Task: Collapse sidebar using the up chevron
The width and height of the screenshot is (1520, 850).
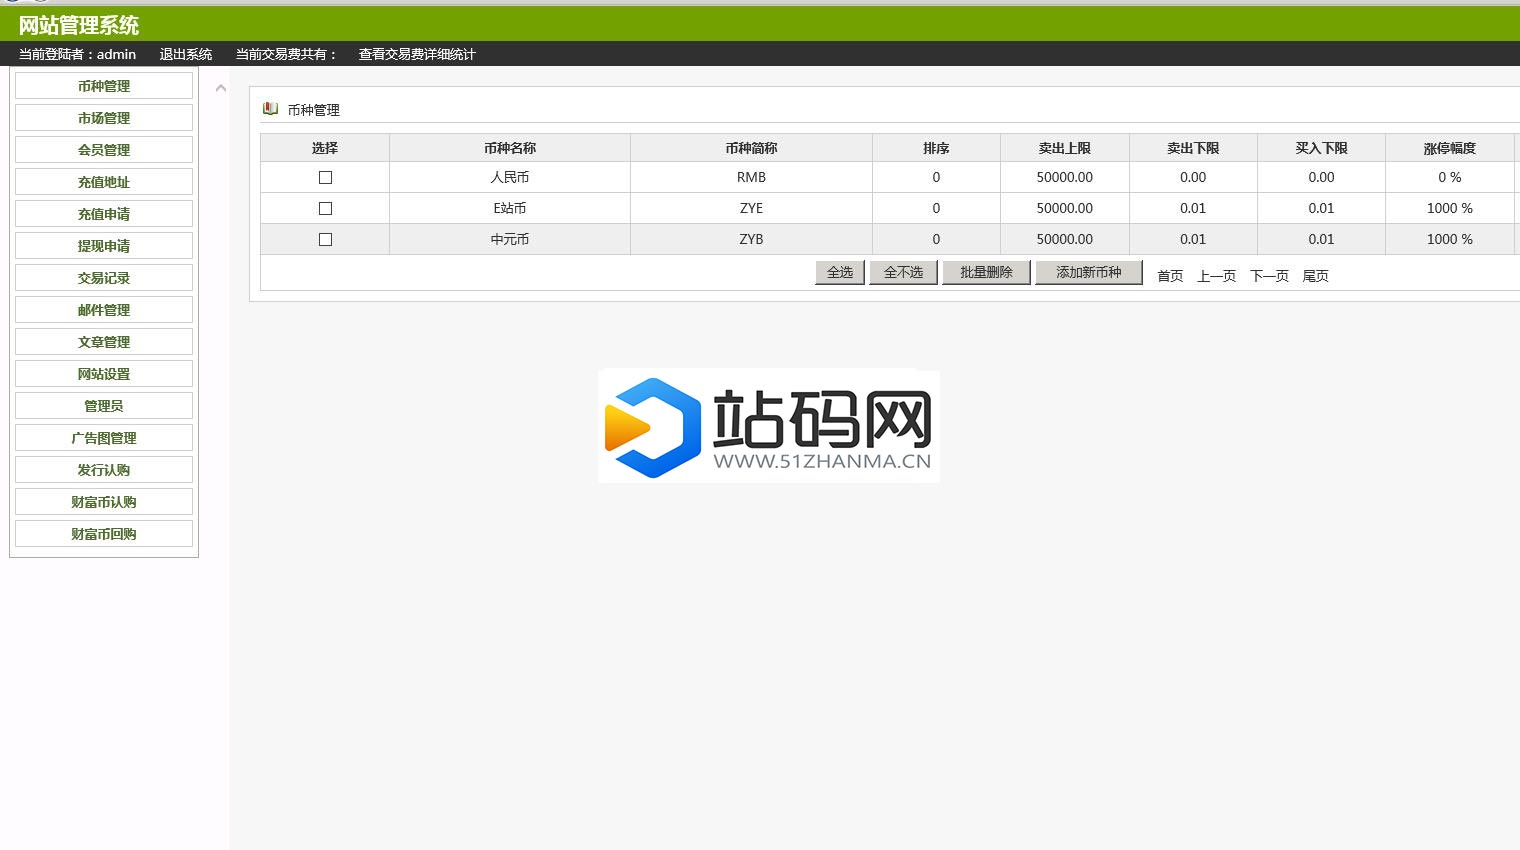Action: pos(221,89)
